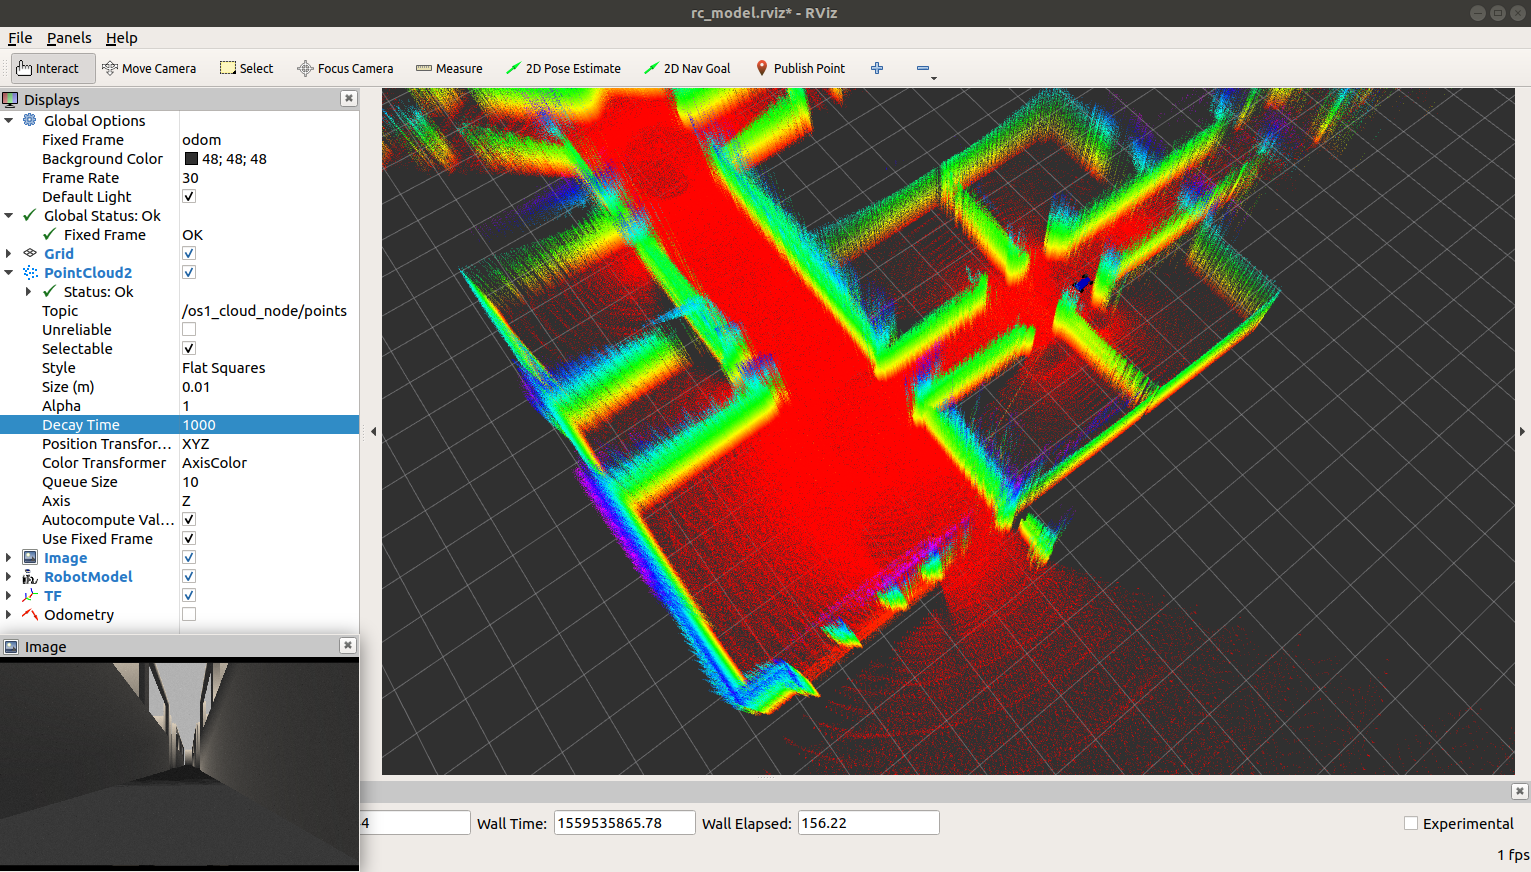Activate the Focus Camera tool
The image size is (1531, 872).
(345, 68)
